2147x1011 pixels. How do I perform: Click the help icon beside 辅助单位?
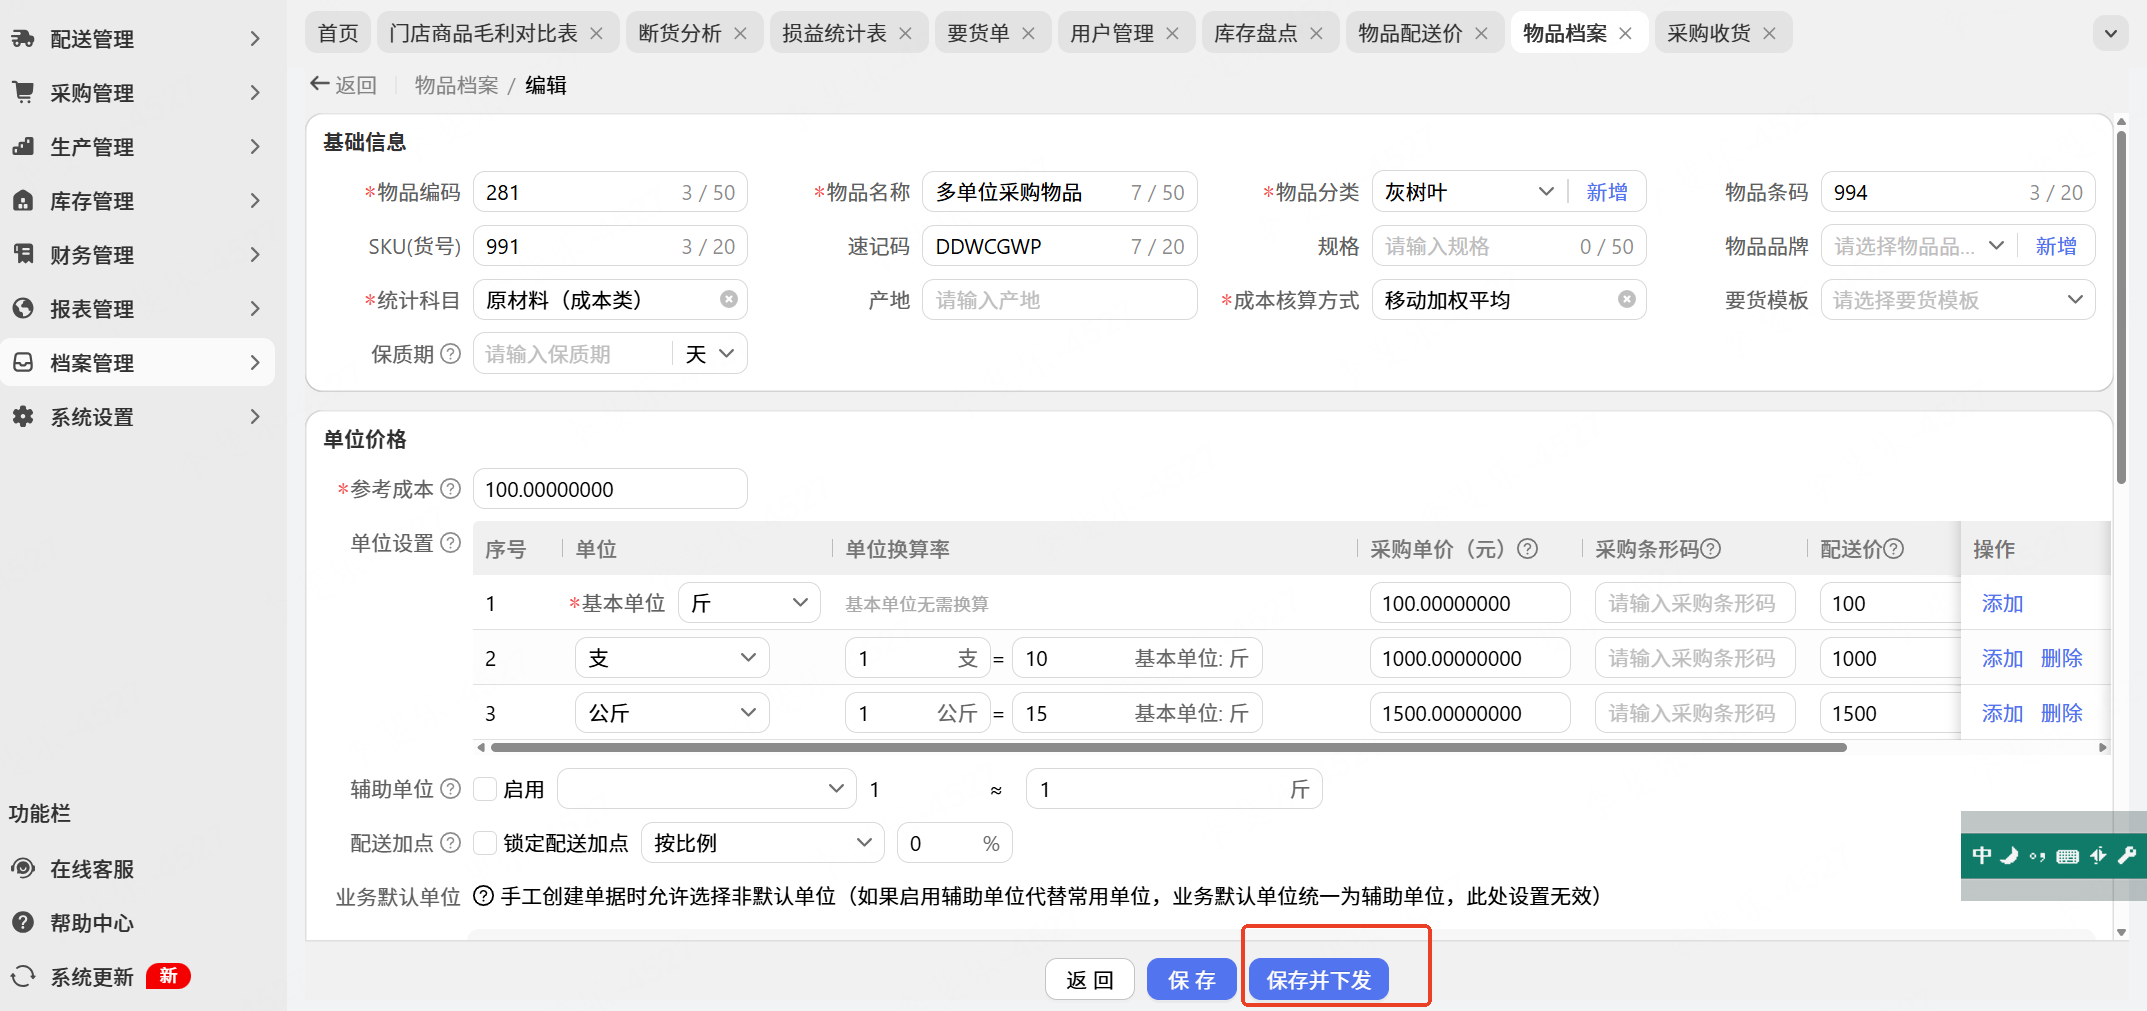(451, 789)
